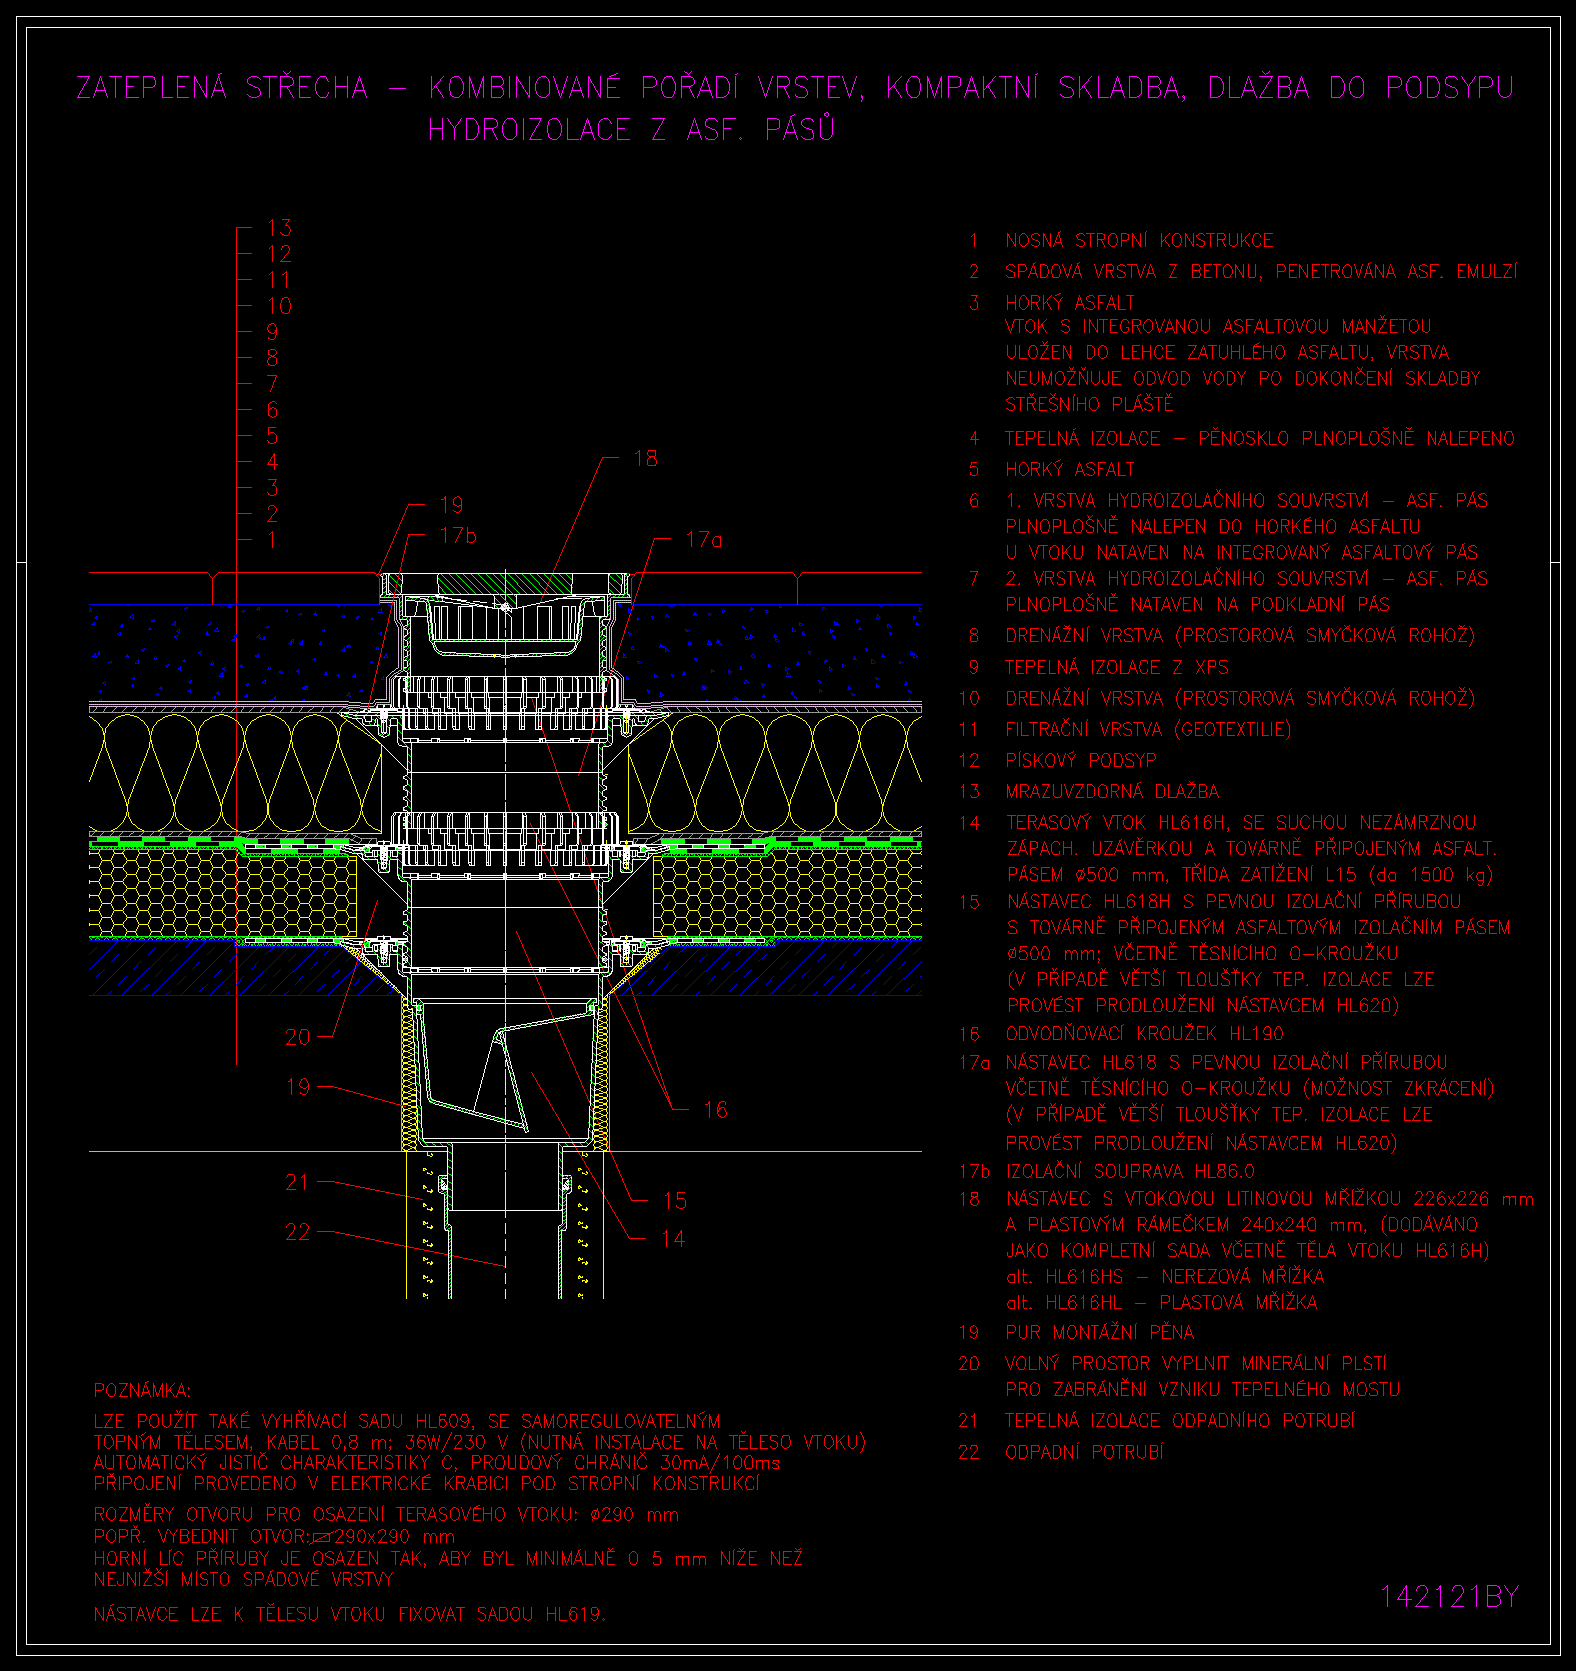1576x1671 pixels.
Task: Select 'ODPADNÍ POTRUBÍ' legend entry
Action: (1084, 1452)
